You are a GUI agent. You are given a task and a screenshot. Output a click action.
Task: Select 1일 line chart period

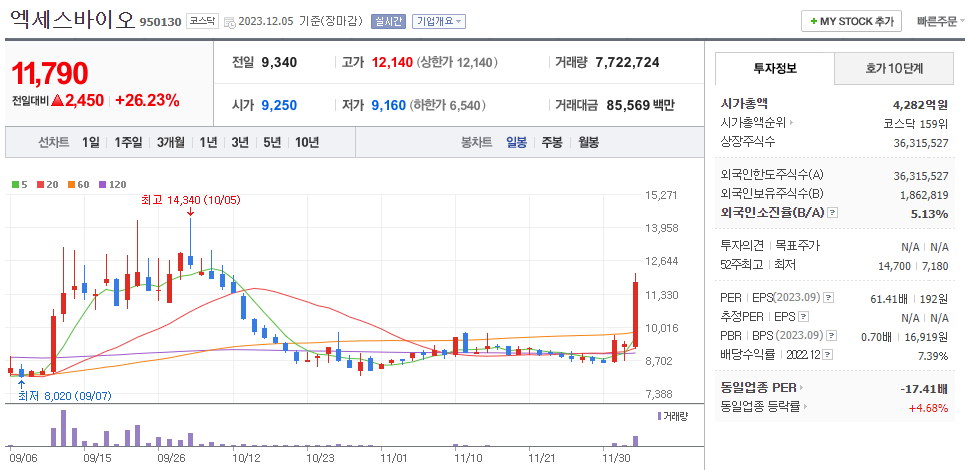(90, 143)
